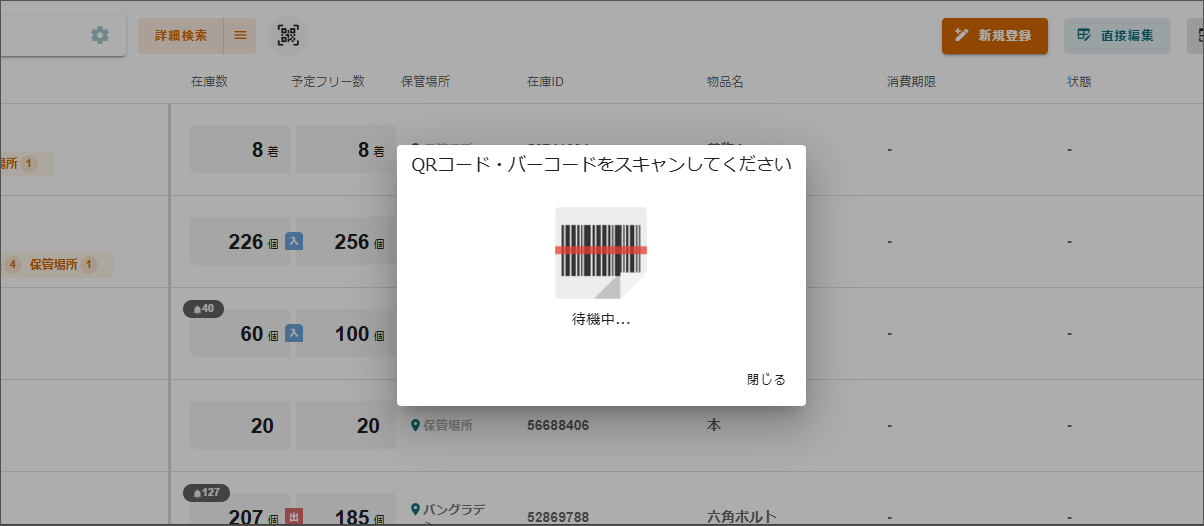Click the 物品名 column header
1204x526 pixels.
pyautogui.click(x=725, y=82)
